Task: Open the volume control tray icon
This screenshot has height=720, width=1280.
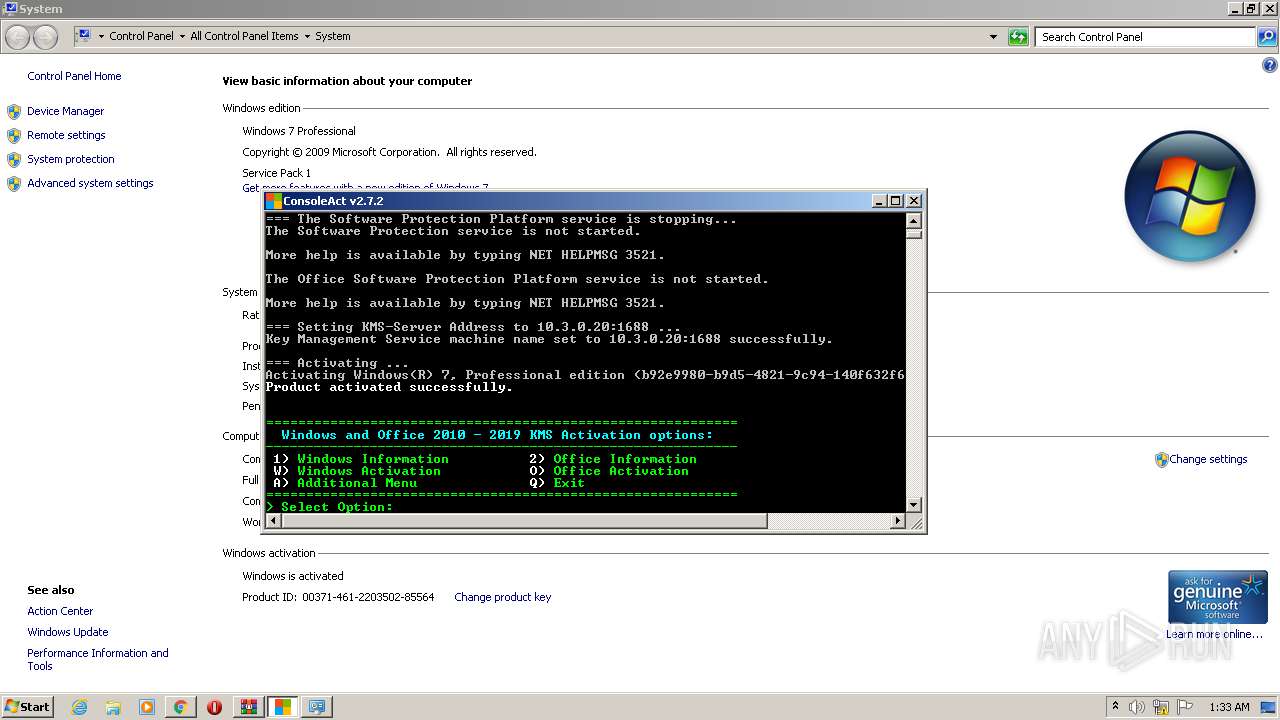Action: pos(1137,707)
